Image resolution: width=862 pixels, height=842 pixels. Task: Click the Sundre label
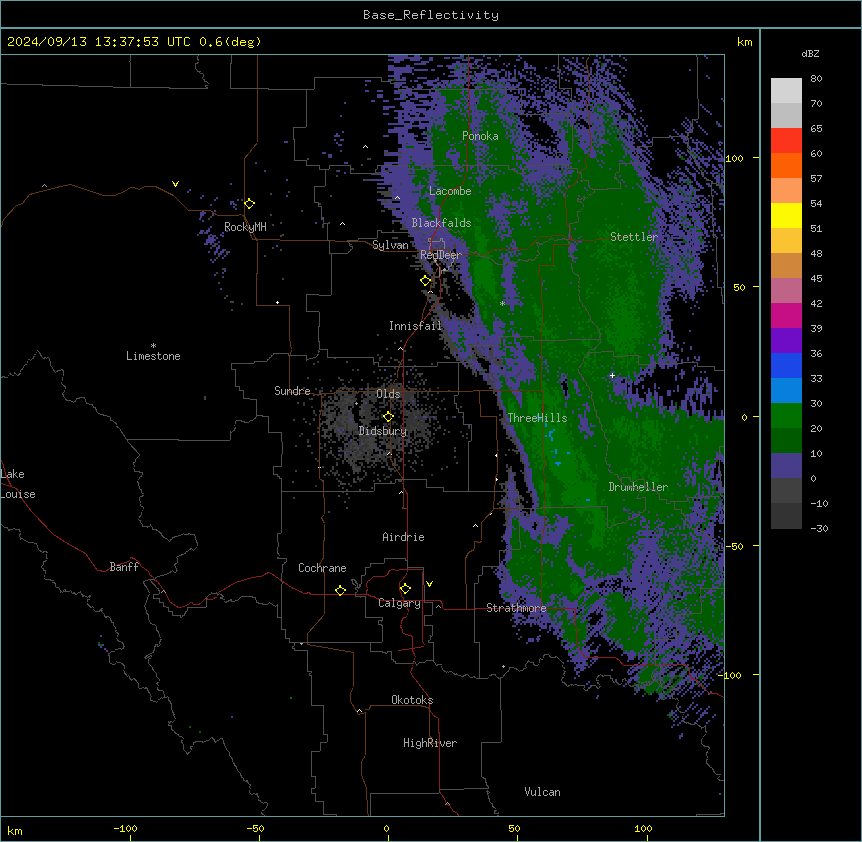(292, 391)
